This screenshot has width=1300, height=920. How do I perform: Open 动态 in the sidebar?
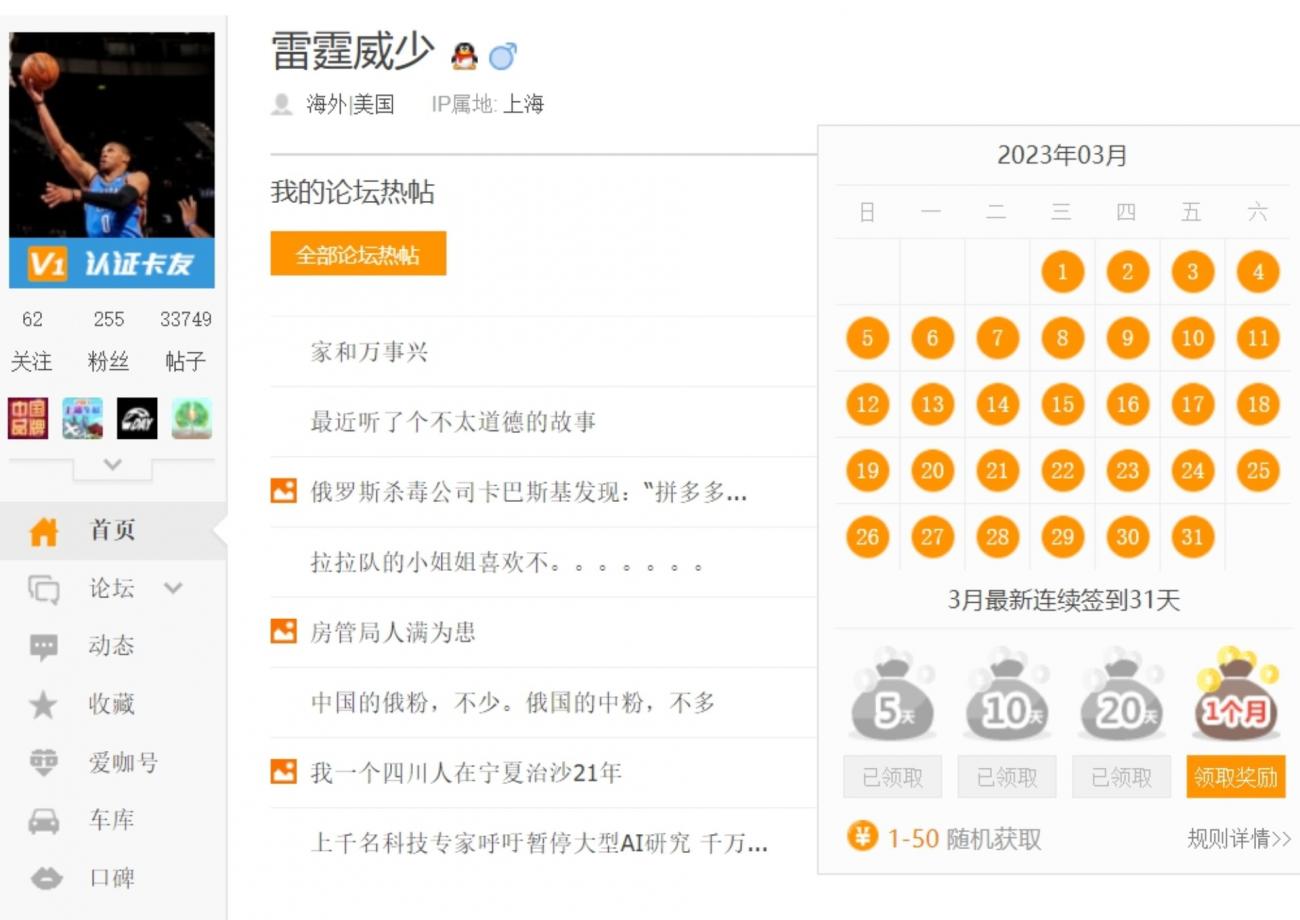tap(113, 646)
